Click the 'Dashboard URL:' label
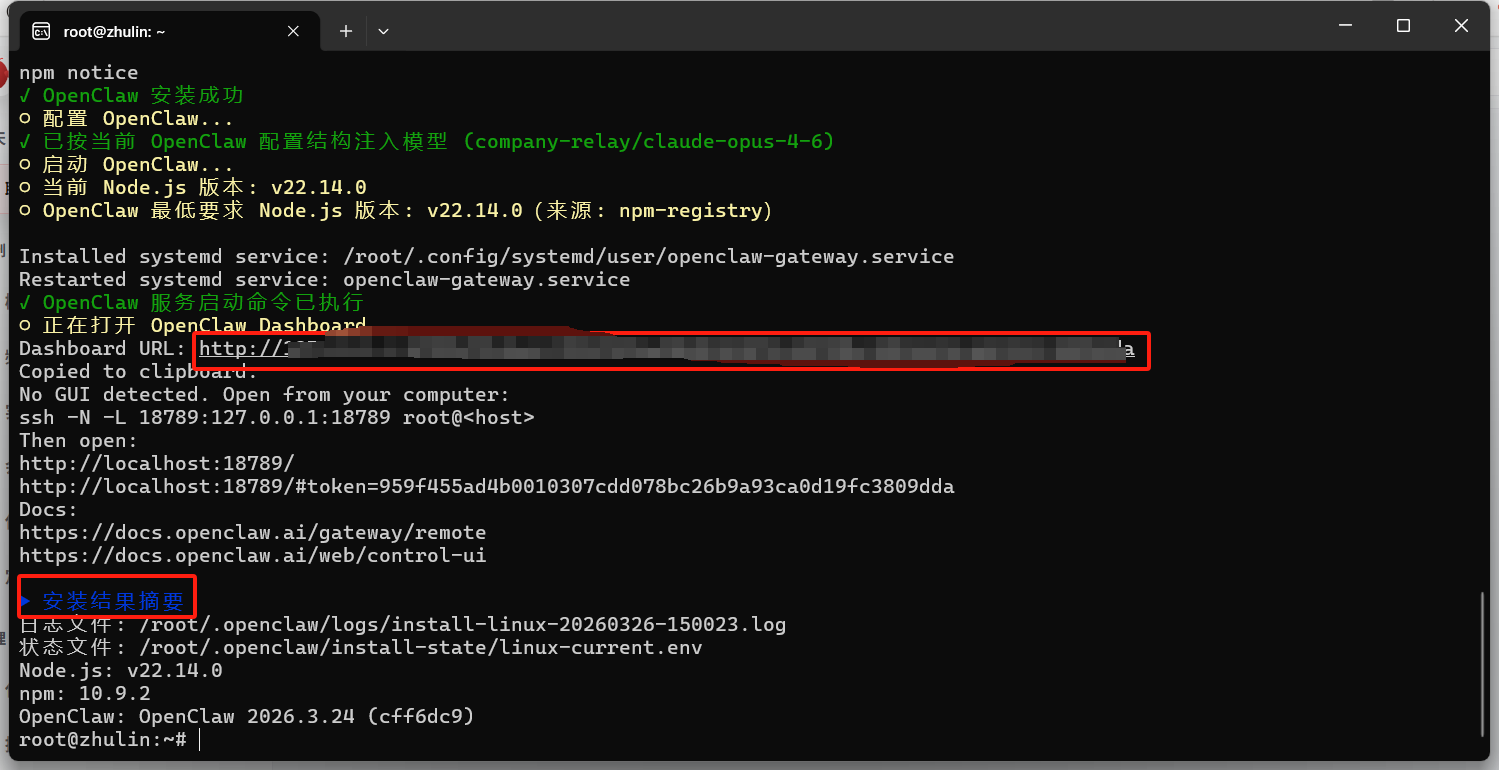The width and height of the screenshot is (1499, 770). coord(103,349)
